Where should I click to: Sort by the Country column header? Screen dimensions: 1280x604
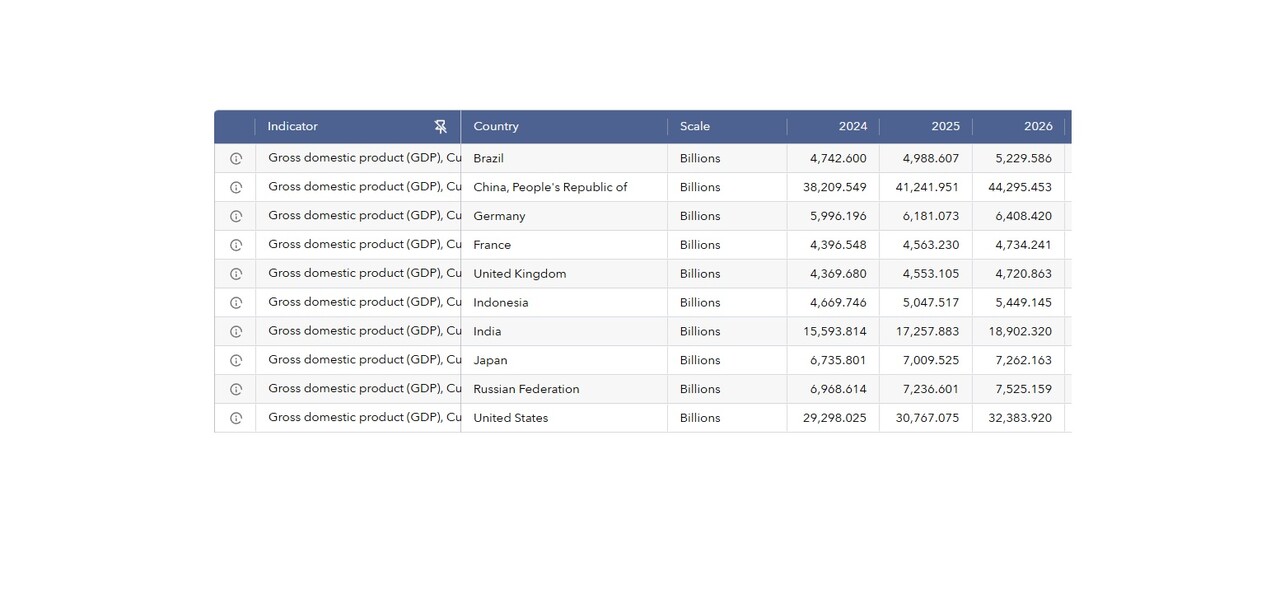click(x=496, y=127)
